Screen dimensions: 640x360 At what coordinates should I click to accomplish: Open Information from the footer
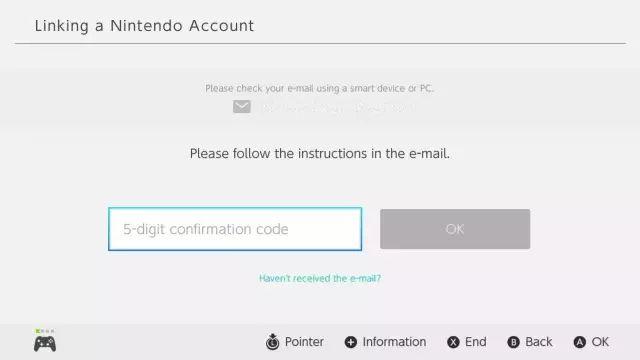394,342
